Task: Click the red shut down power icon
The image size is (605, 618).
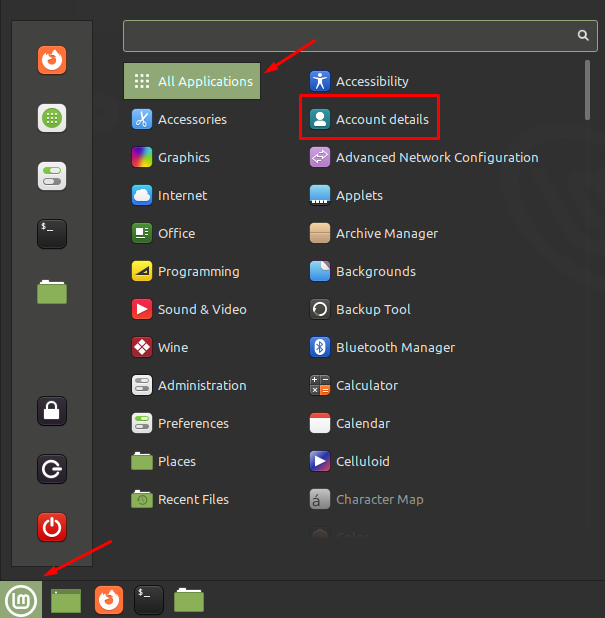Action: pos(52,526)
